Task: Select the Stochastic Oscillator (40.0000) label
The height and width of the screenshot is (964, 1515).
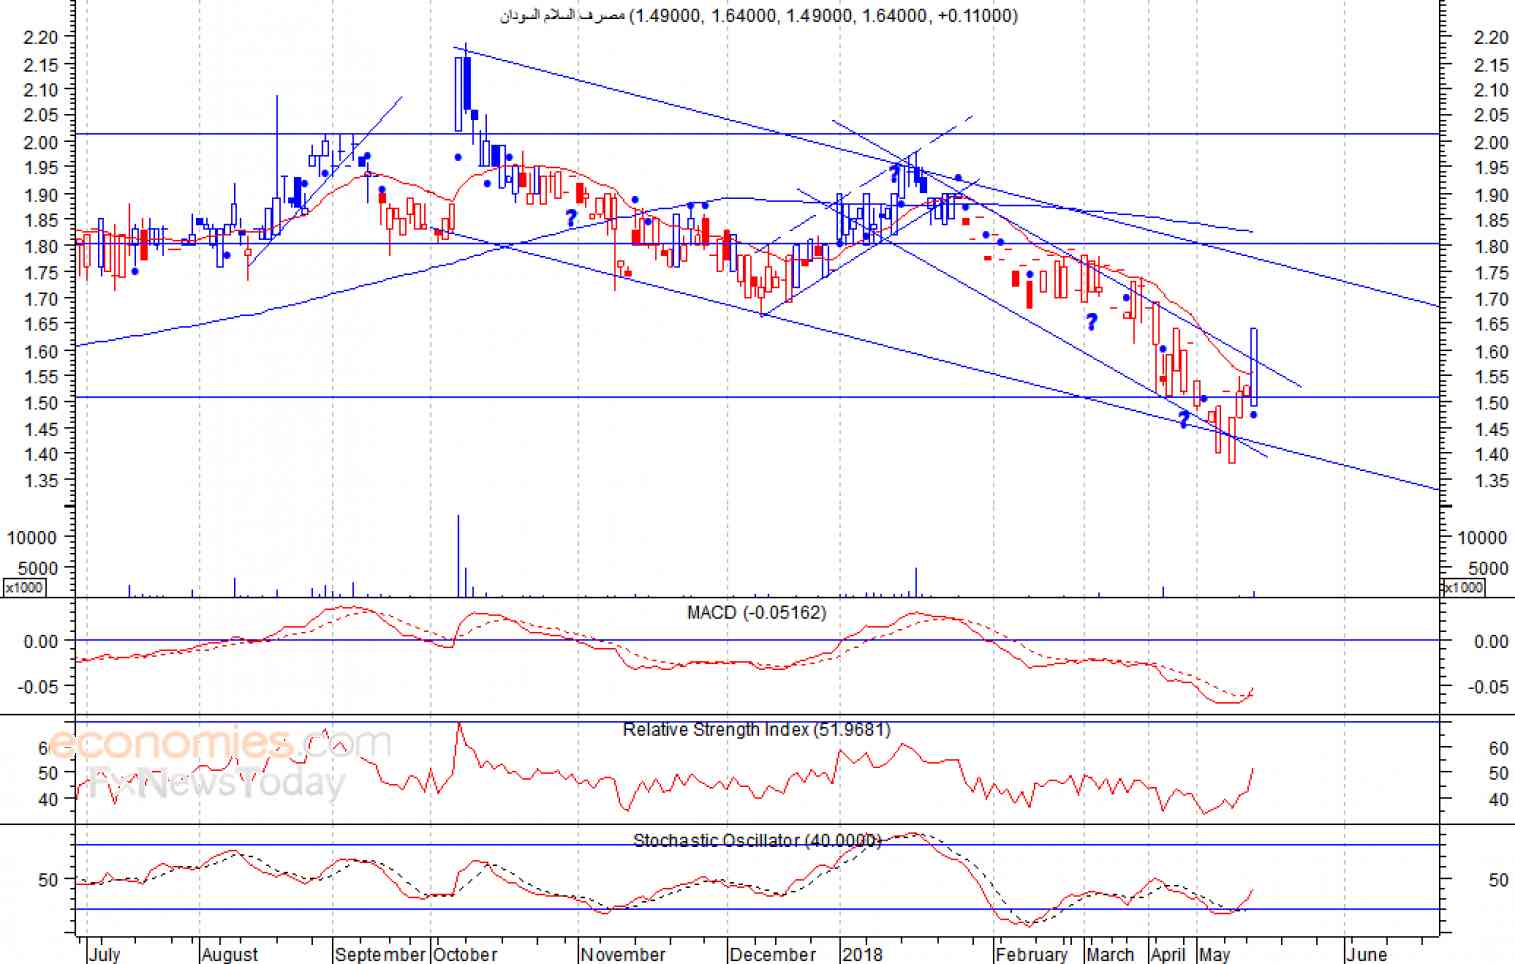Action: [x=757, y=841]
